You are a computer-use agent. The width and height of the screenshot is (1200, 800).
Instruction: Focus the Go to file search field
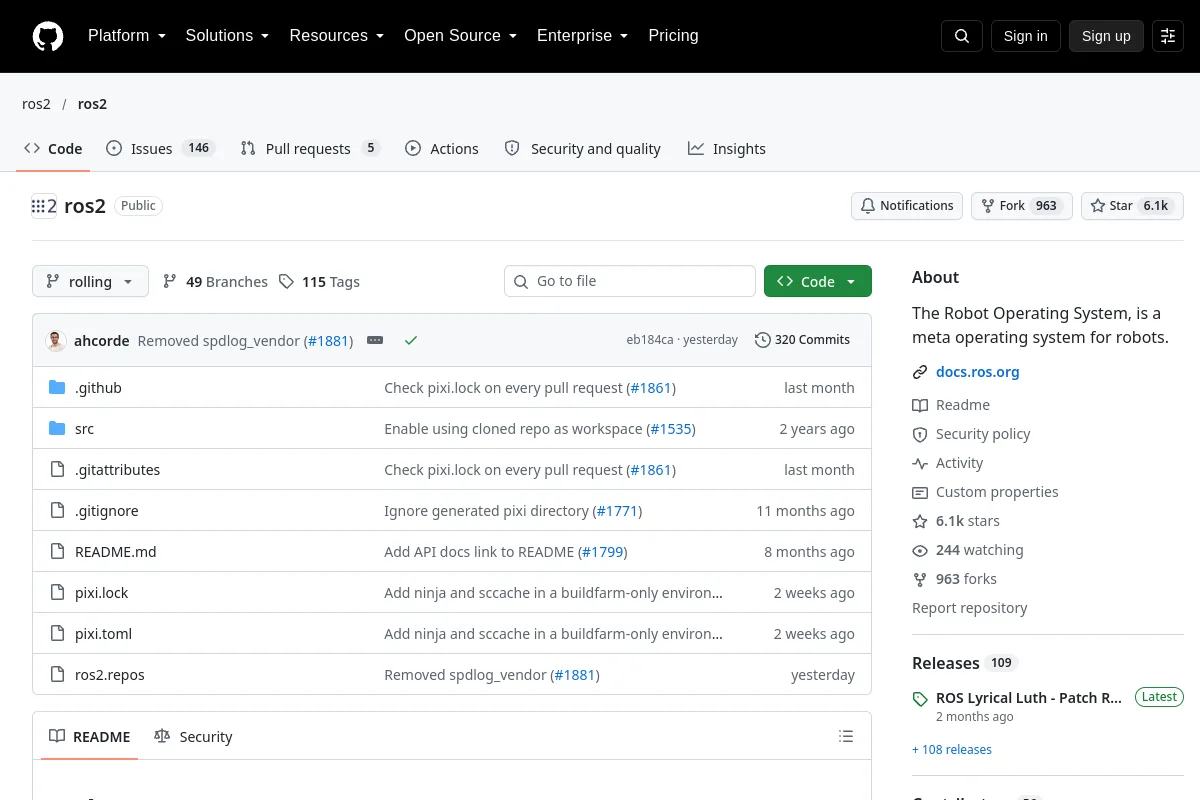tap(630, 282)
